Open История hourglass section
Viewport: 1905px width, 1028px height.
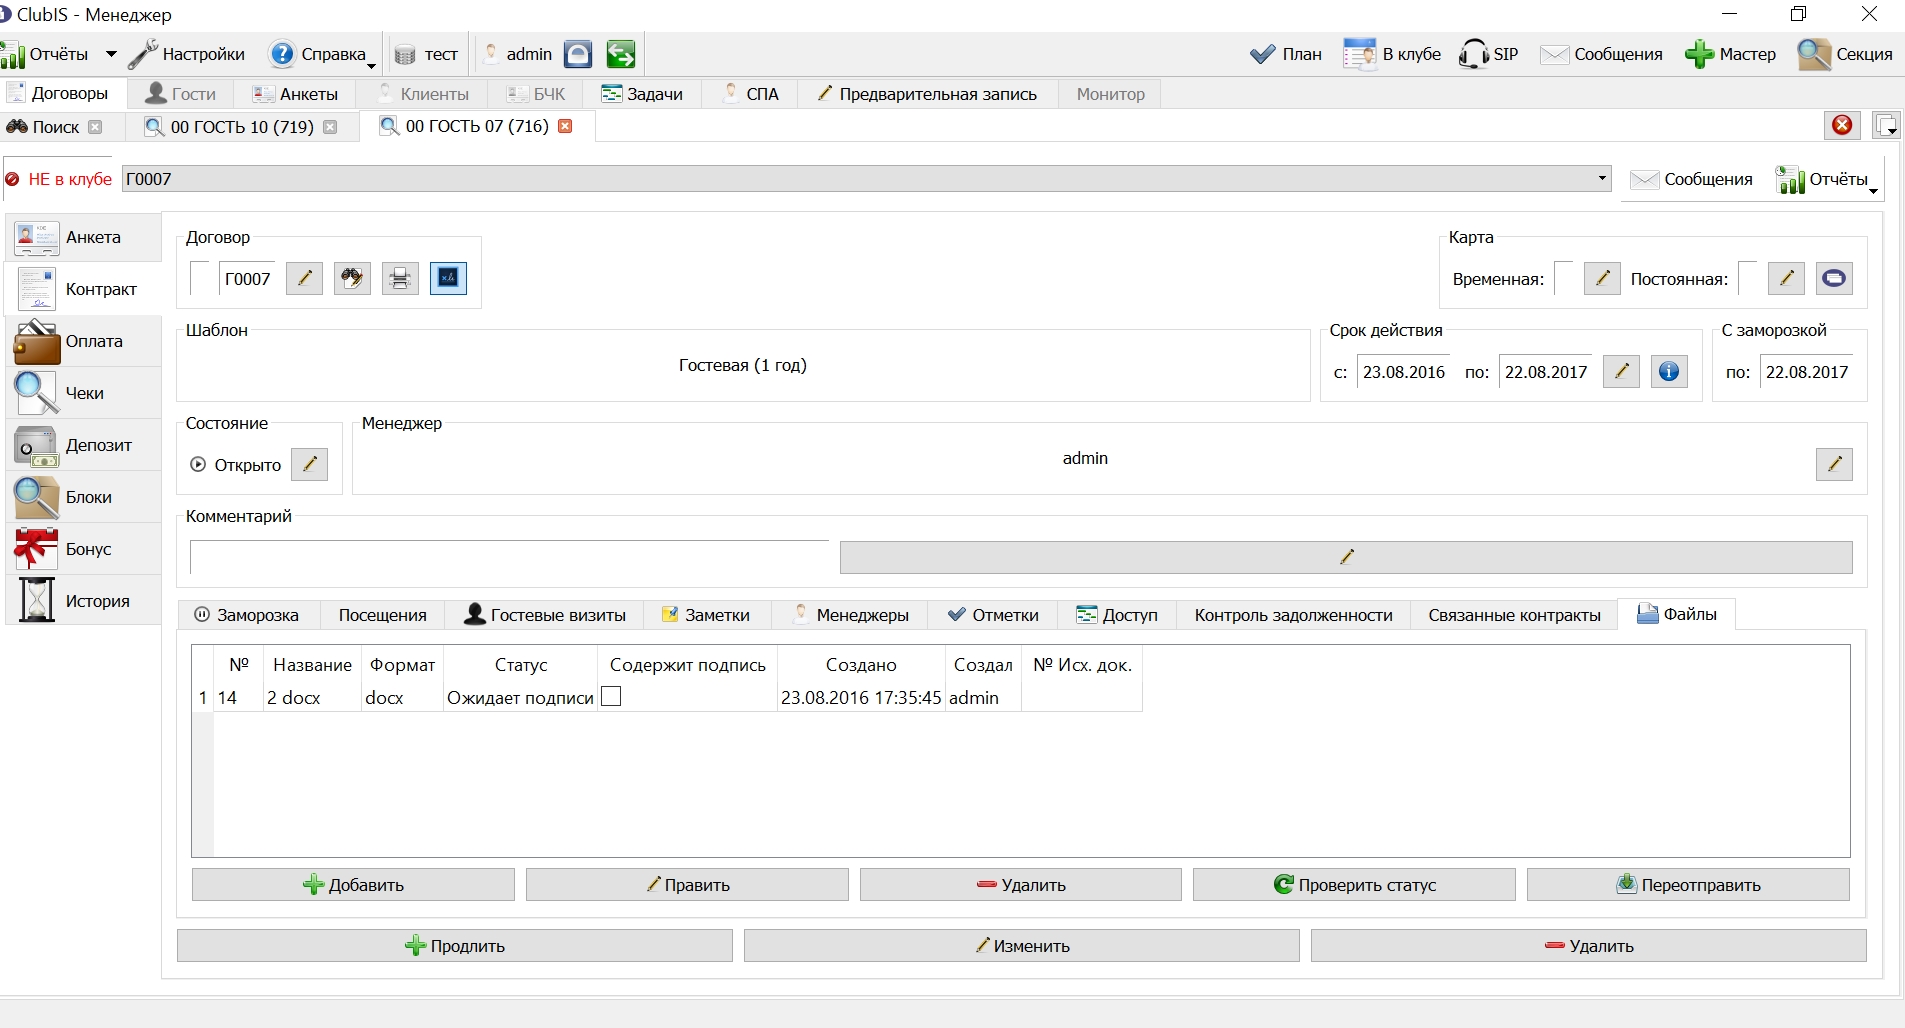point(83,601)
